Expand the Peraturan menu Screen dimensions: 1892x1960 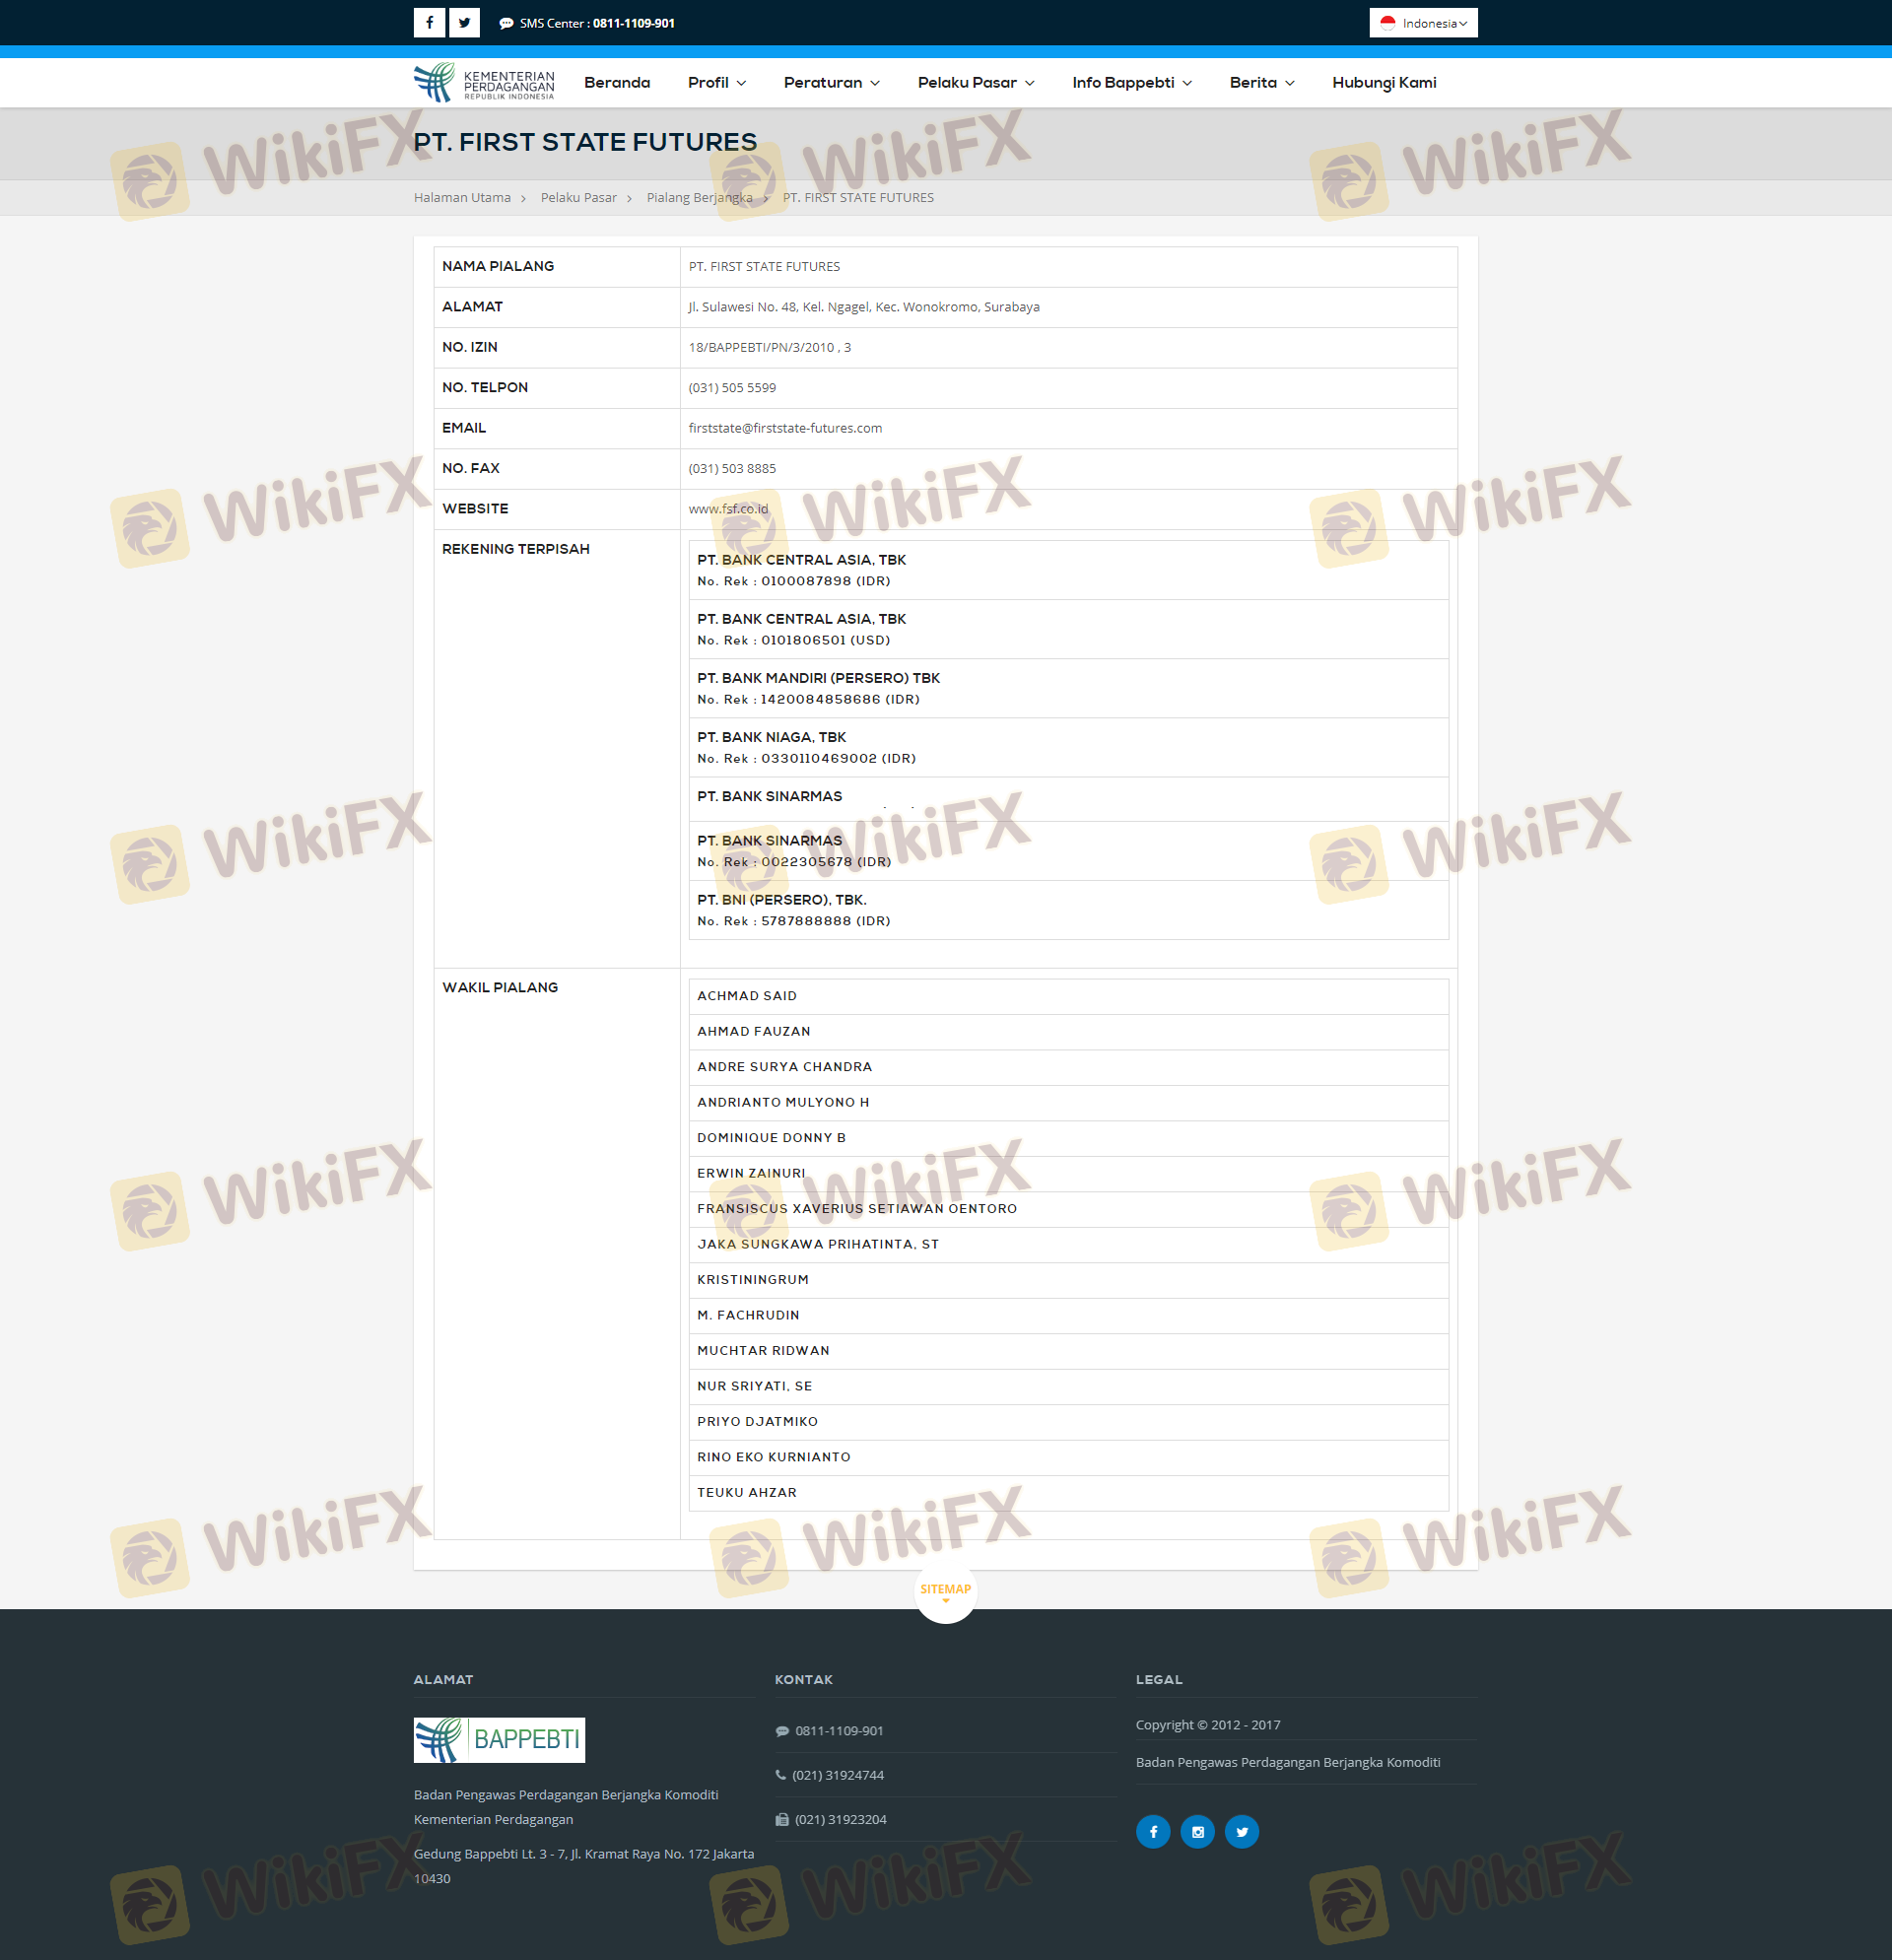click(x=831, y=82)
